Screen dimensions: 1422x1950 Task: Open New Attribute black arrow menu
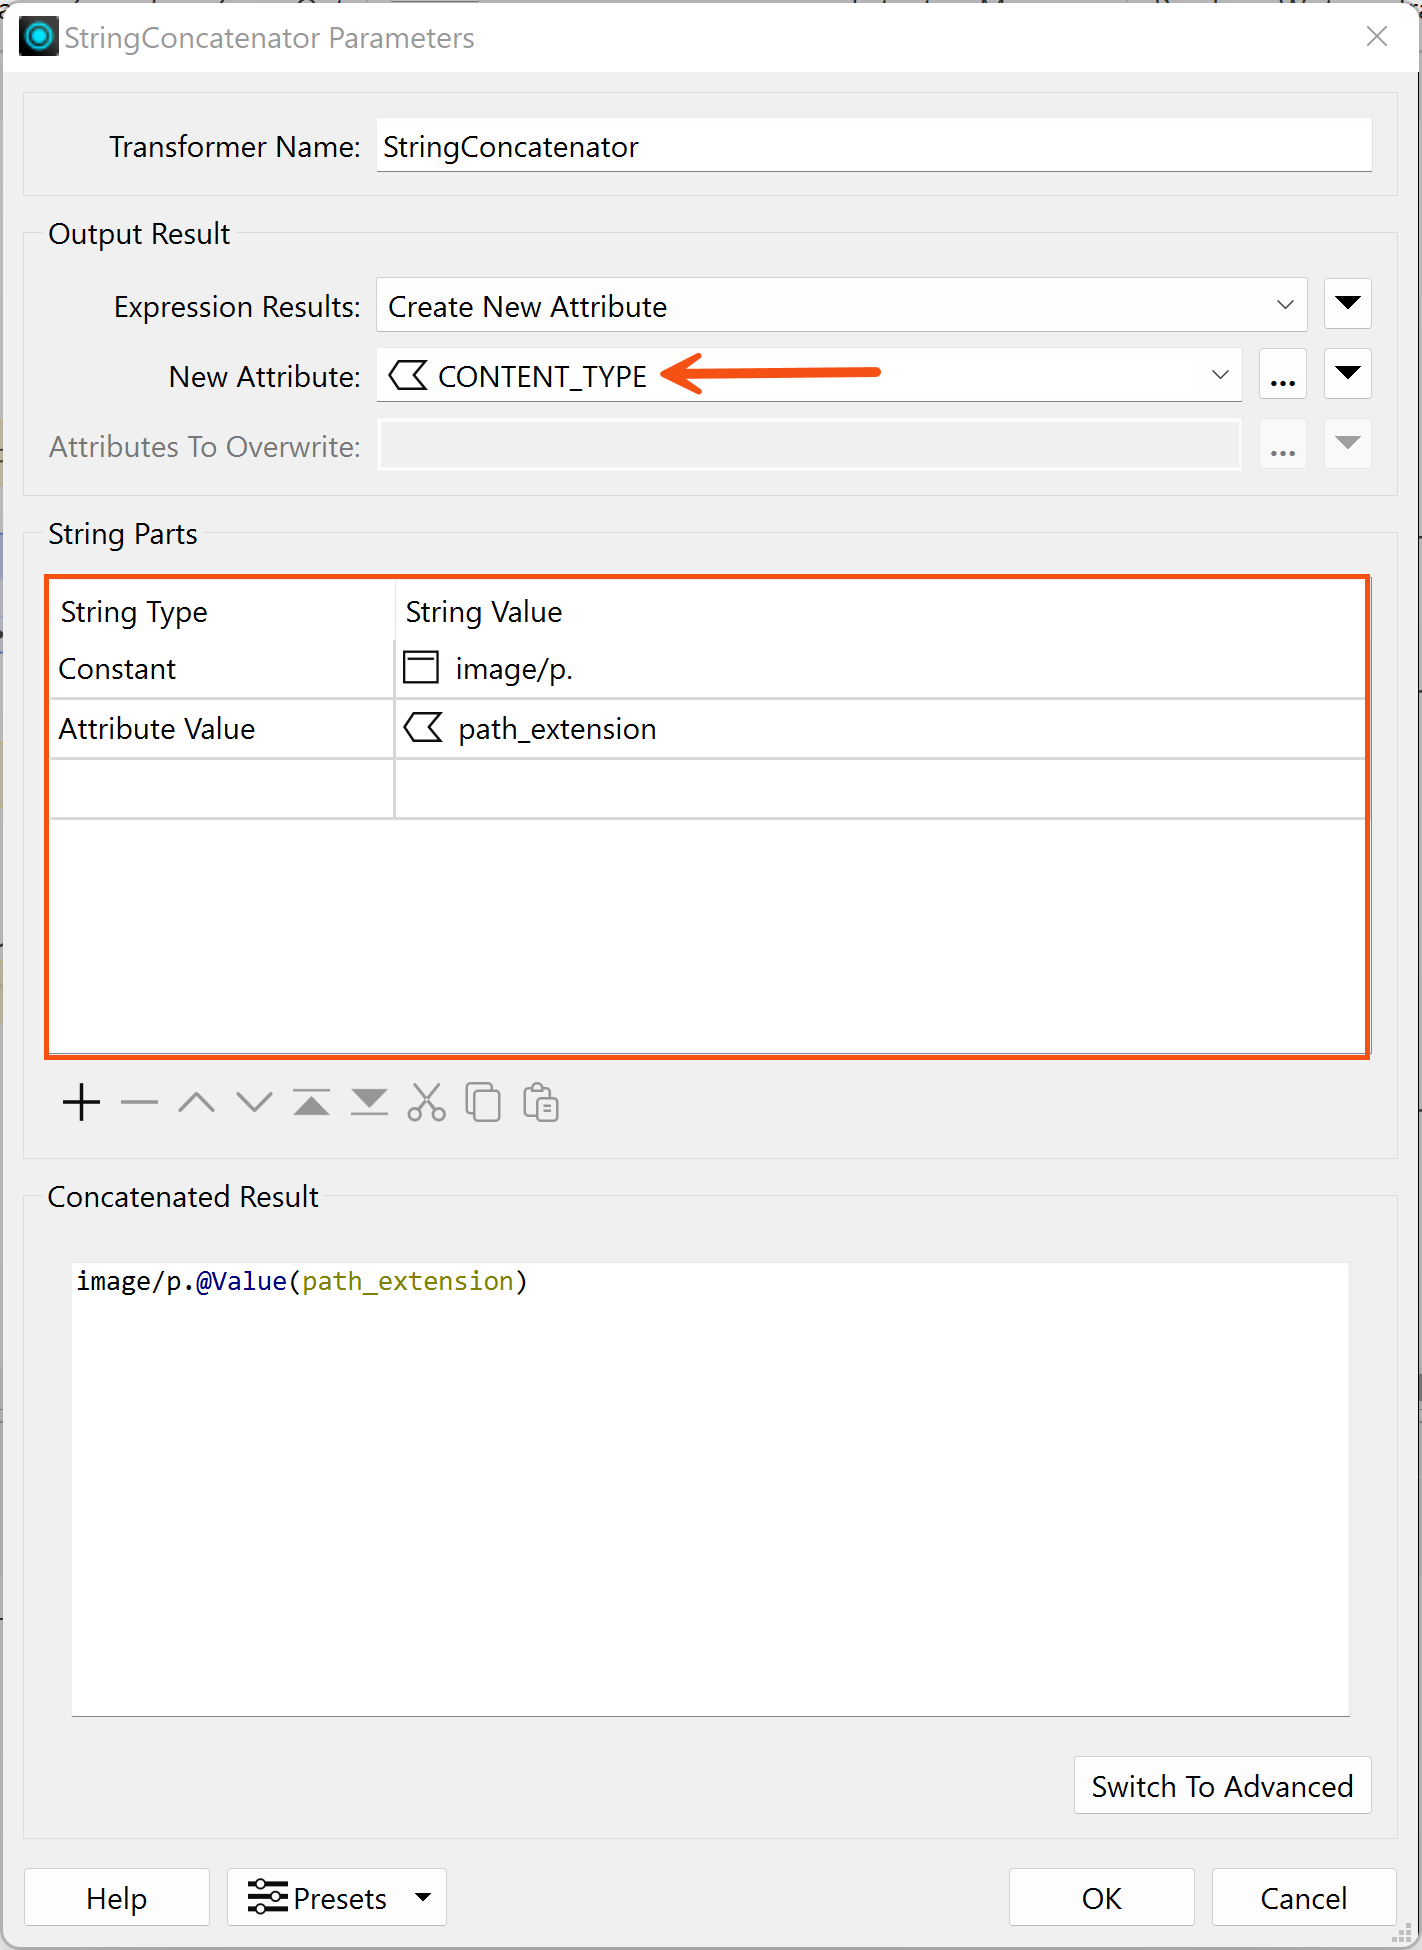(x=1347, y=374)
